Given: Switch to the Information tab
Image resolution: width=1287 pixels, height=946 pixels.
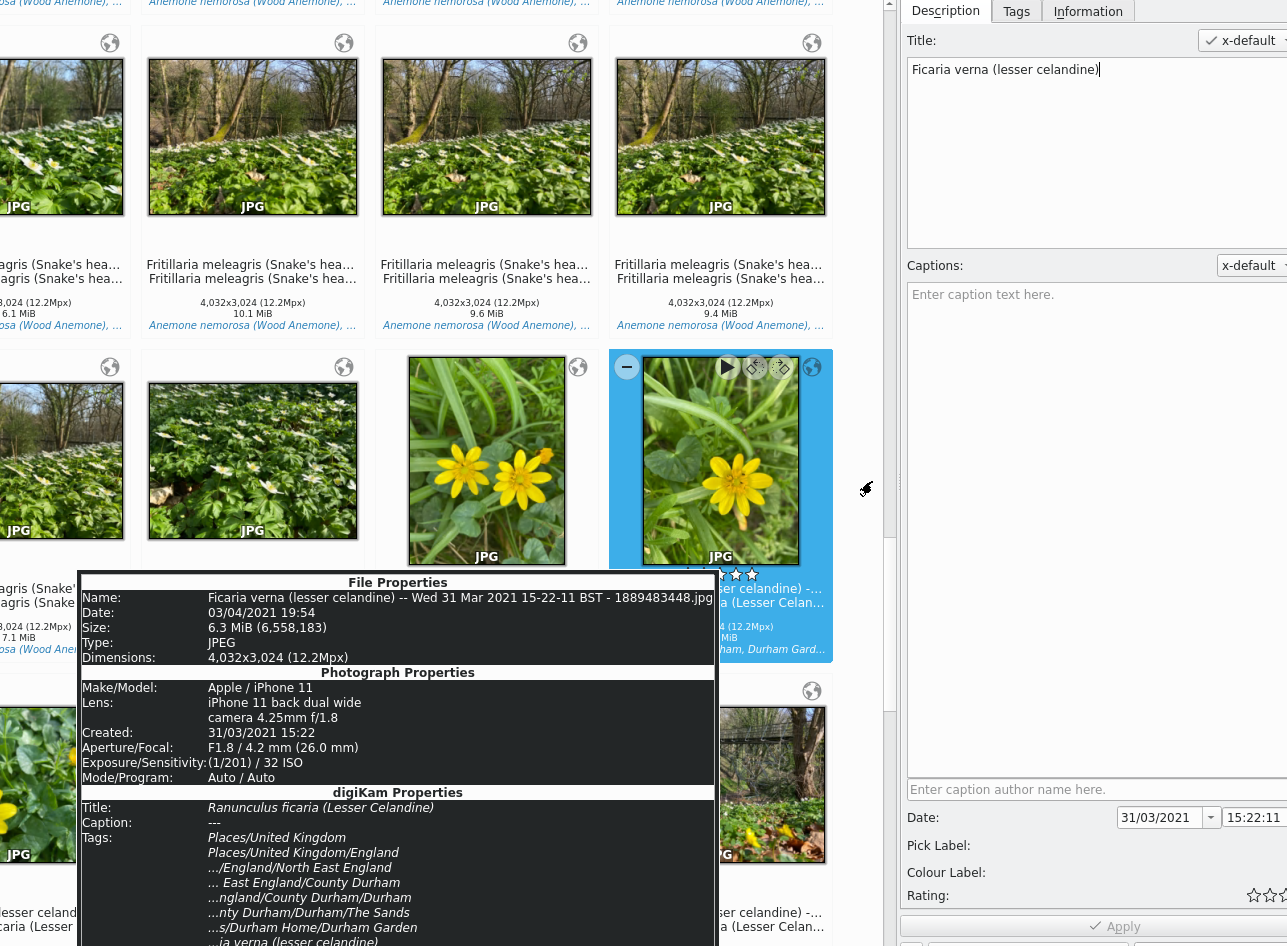Looking at the screenshot, I should tap(1088, 12).
